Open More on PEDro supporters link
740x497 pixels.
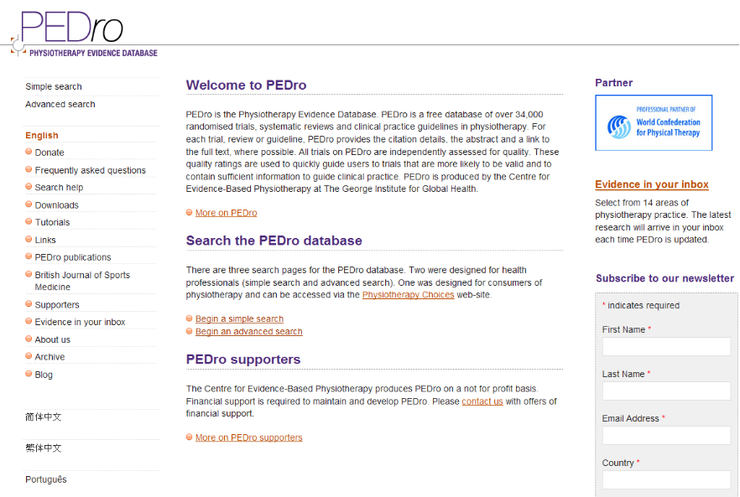[x=248, y=437]
